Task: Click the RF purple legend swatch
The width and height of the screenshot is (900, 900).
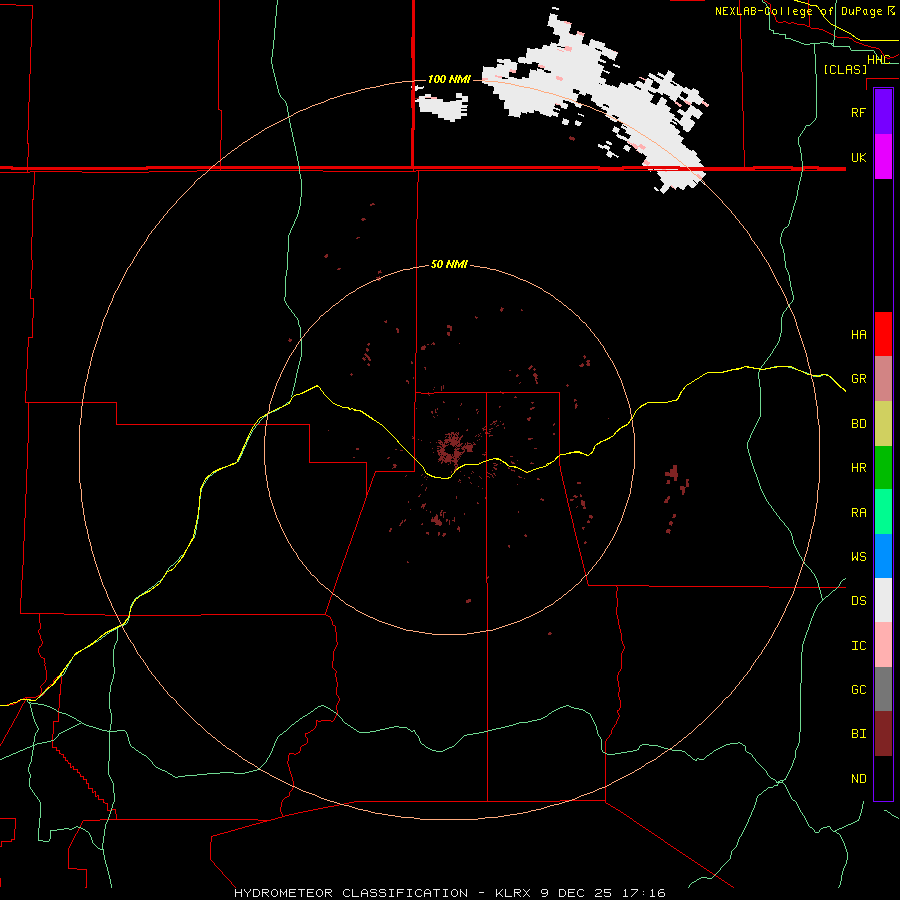Action: tap(883, 112)
